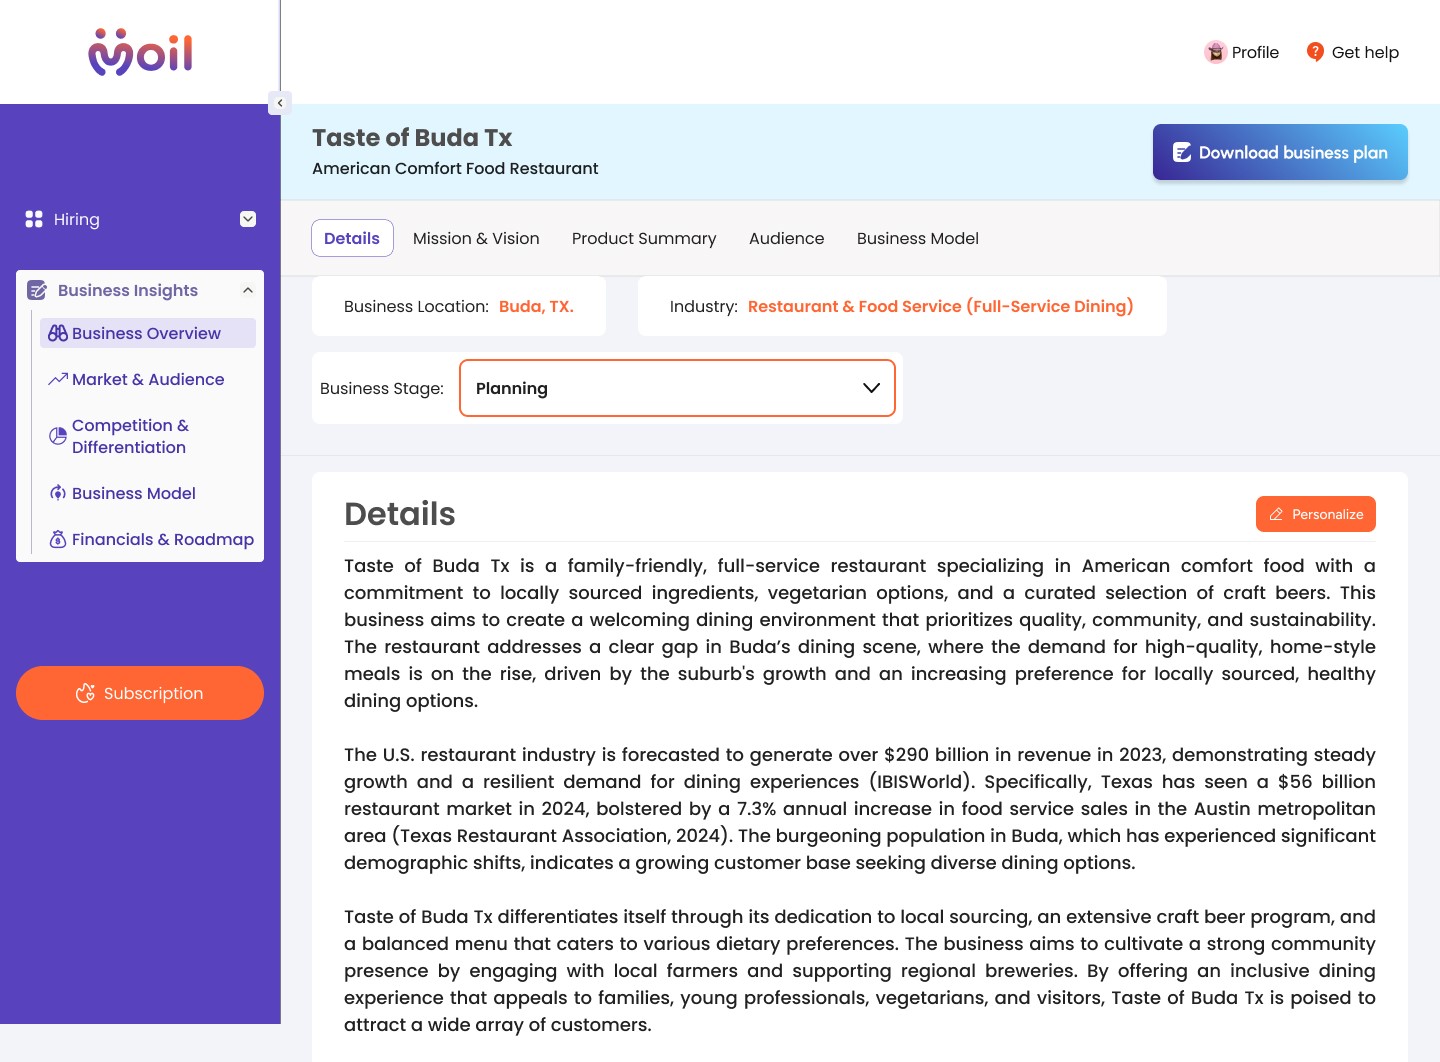Click the Business Insights notepad icon
This screenshot has width=1440, height=1062.
(x=37, y=290)
